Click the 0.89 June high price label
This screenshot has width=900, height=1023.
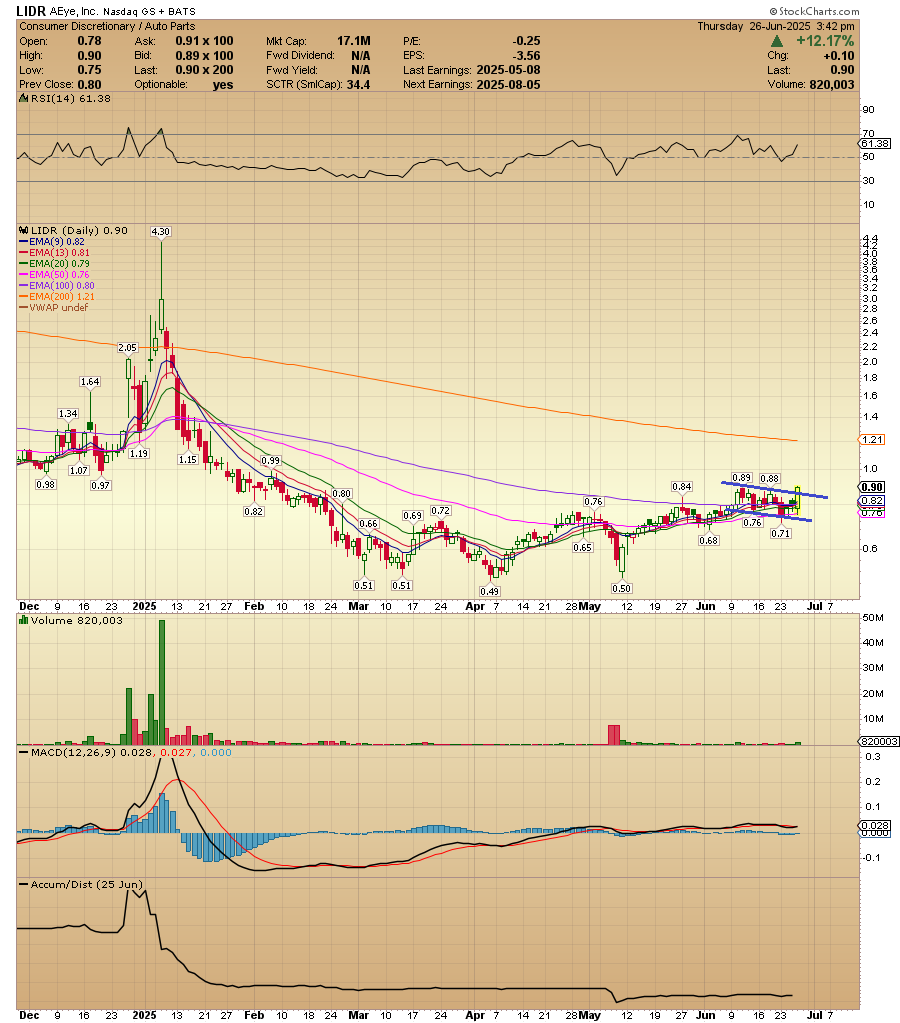coord(742,478)
